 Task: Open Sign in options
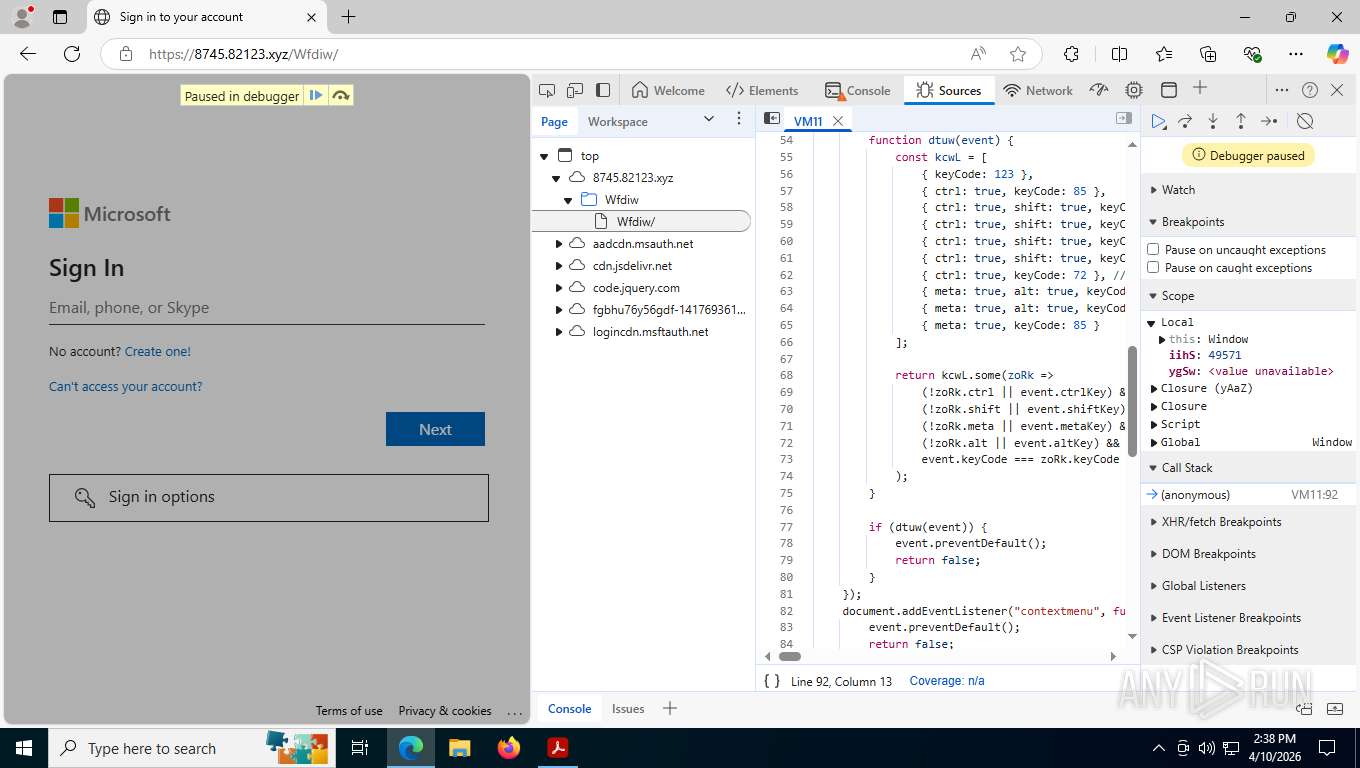click(x=269, y=497)
